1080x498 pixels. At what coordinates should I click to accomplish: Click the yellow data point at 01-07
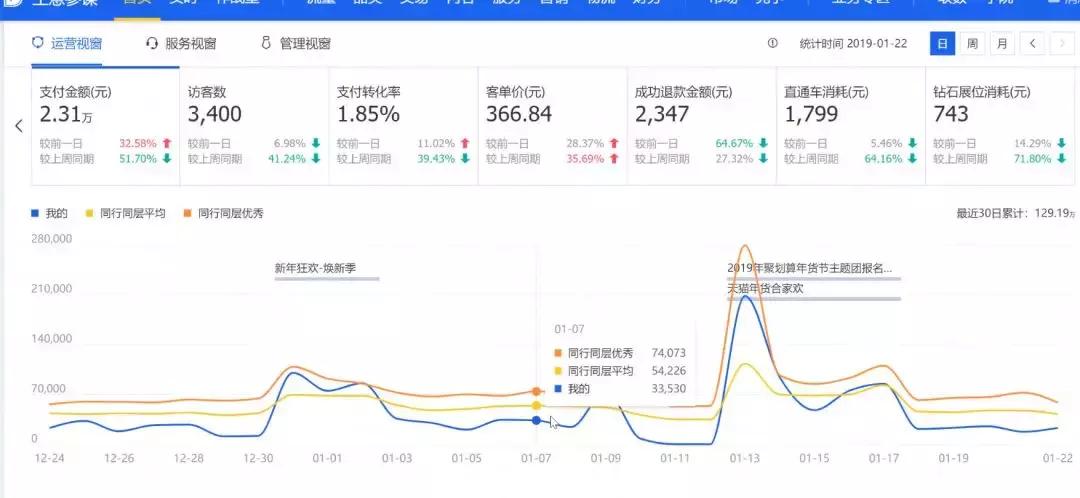click(x=536, y=405)
